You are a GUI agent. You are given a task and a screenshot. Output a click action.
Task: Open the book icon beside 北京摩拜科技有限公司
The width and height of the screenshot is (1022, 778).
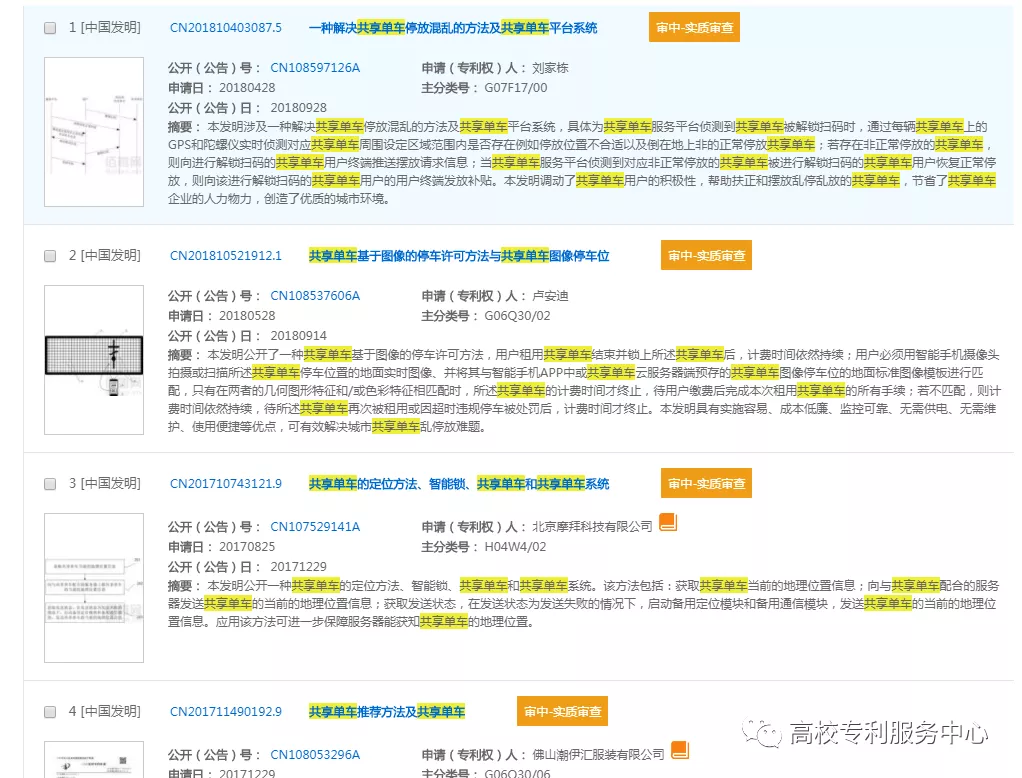coord(669,521)
